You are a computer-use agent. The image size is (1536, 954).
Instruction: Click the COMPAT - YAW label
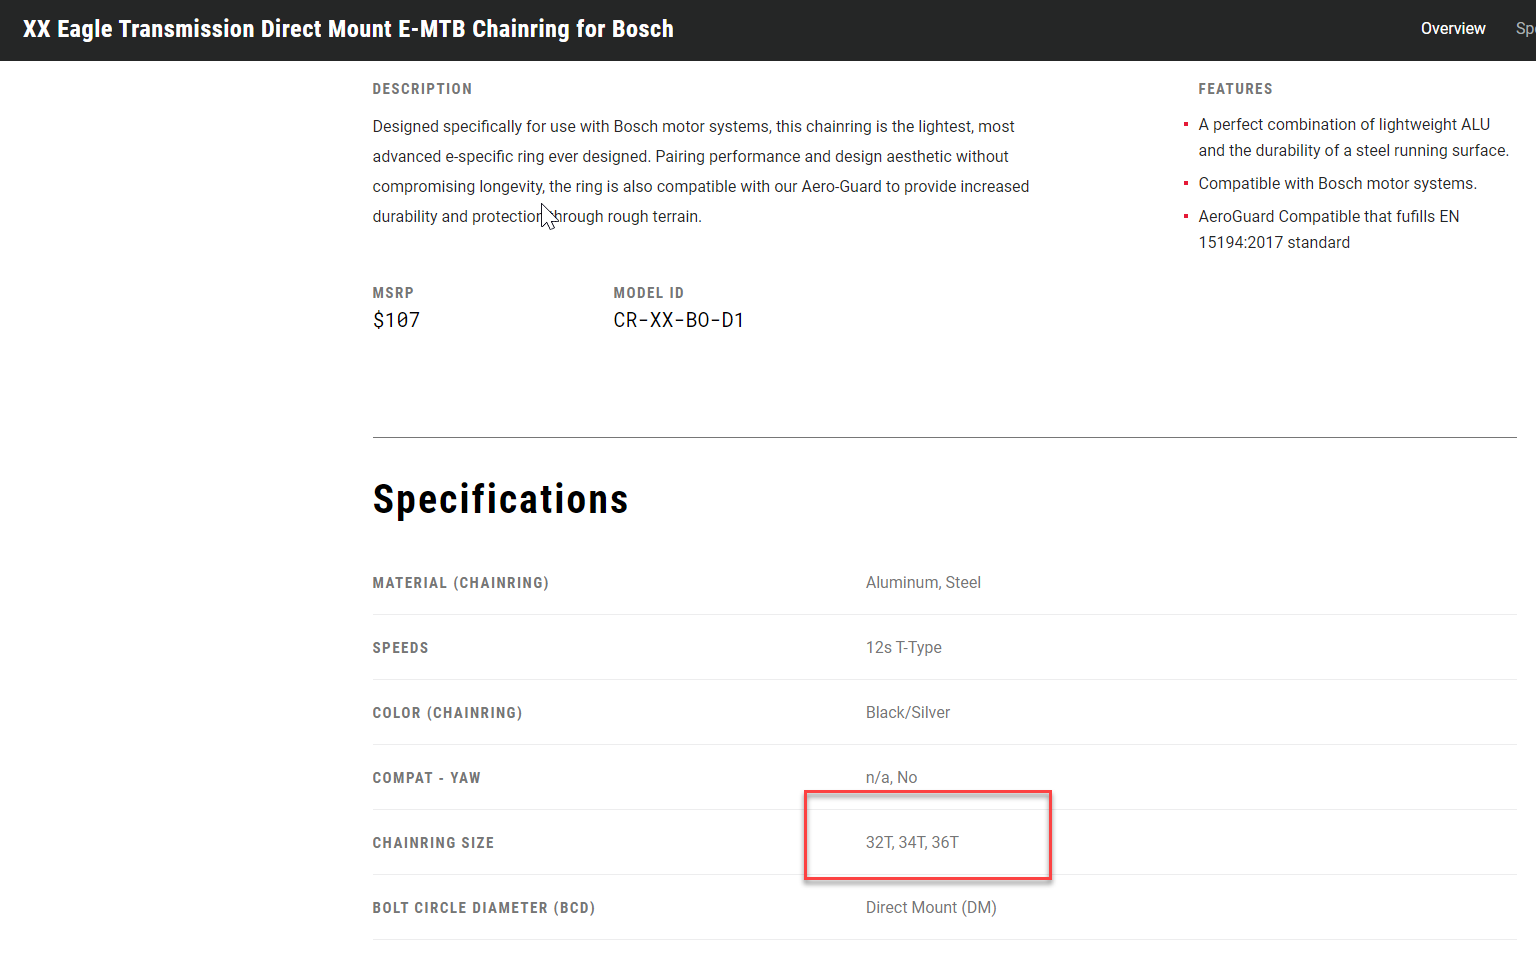tap(427, 778)
